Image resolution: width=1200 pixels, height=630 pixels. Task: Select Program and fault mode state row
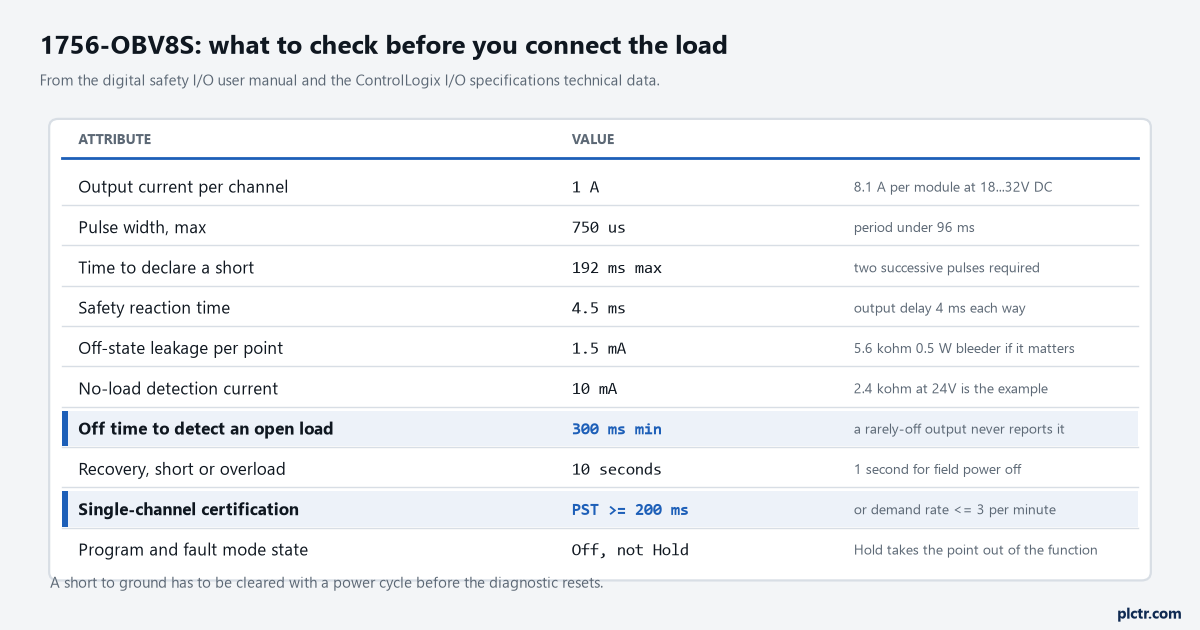[x=600, y=549]
